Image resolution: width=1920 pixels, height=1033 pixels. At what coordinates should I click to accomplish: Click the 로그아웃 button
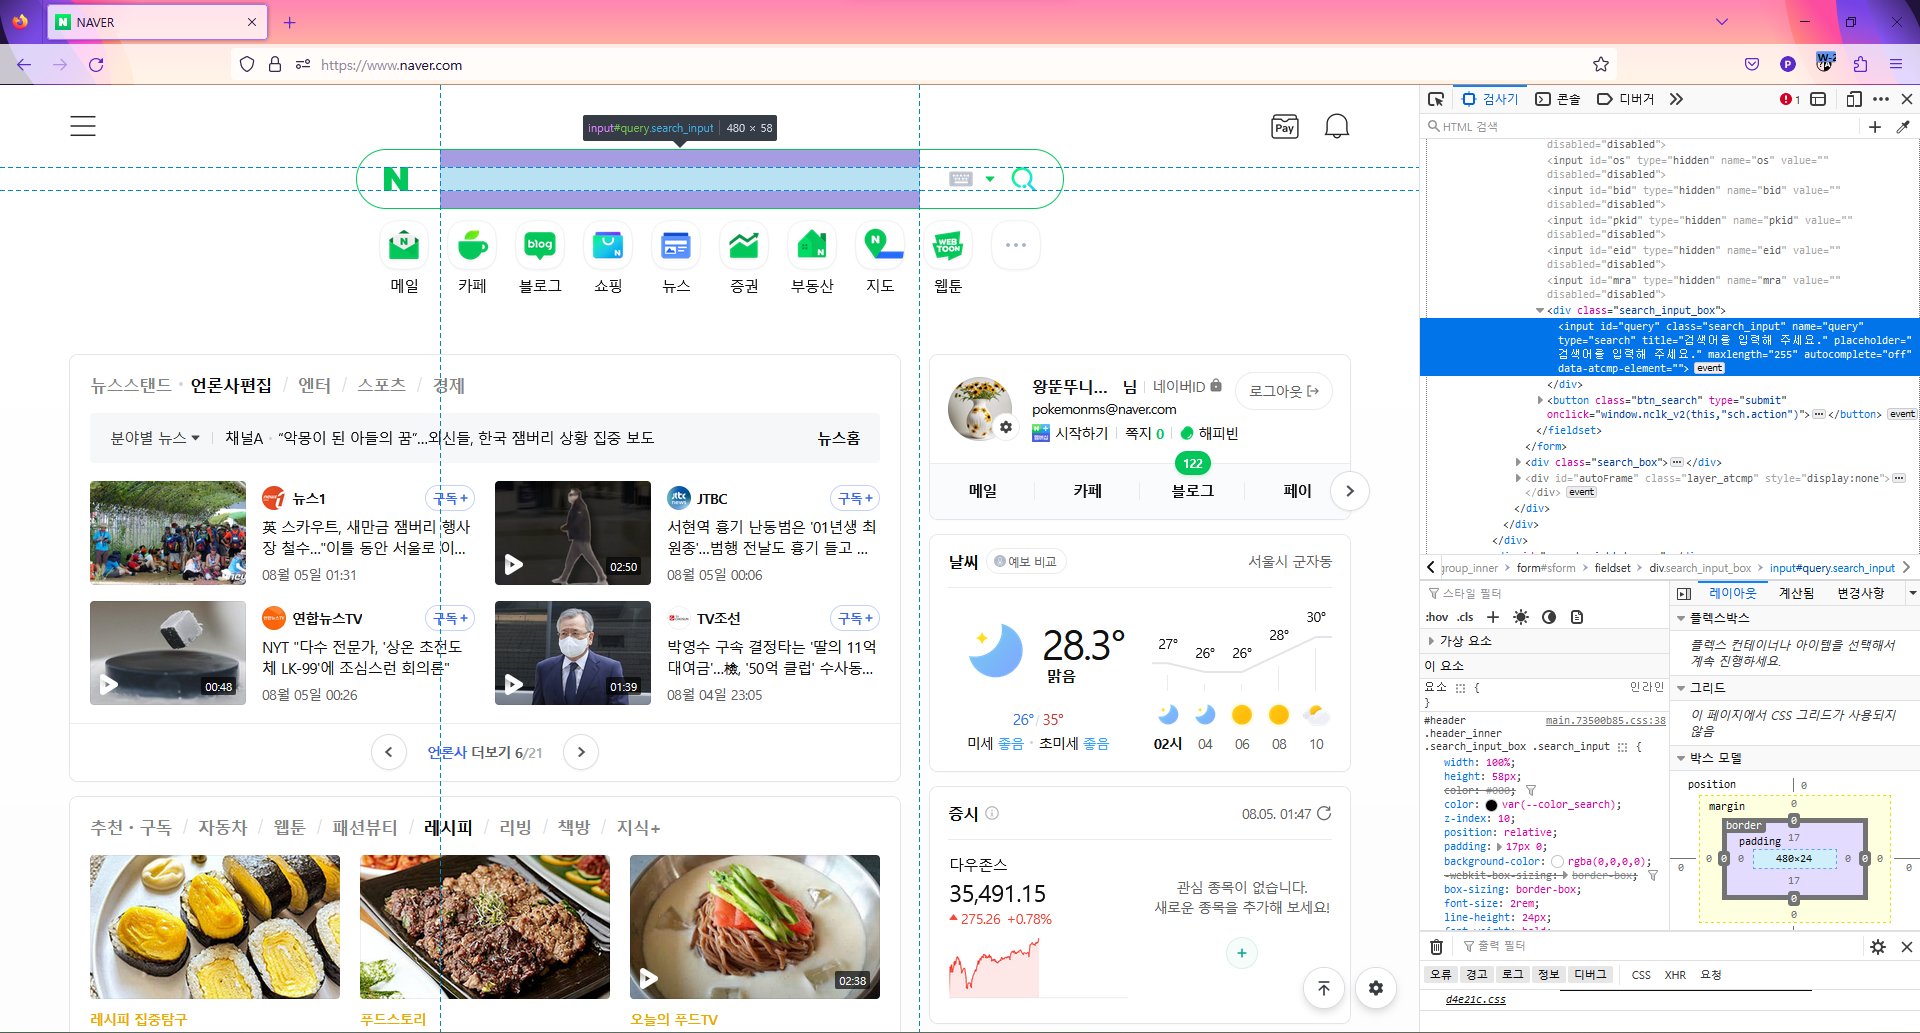[x=1284, y=391]
